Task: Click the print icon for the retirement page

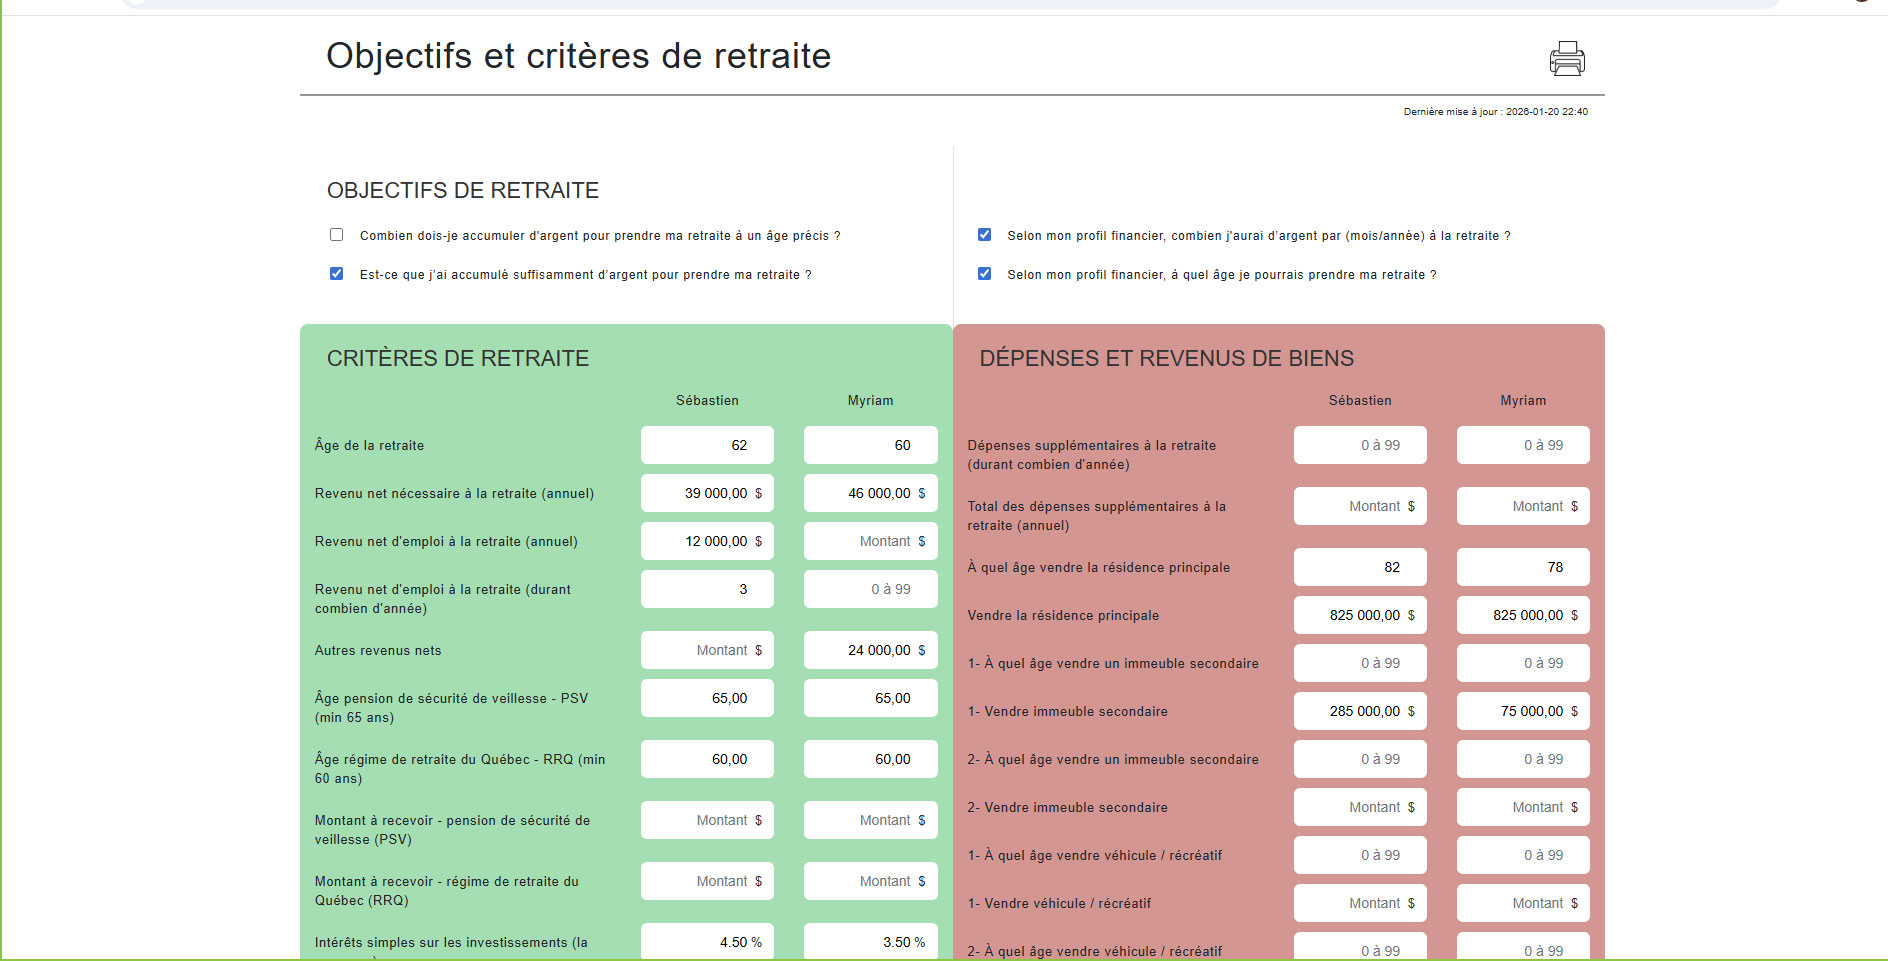Action: (1566, 58)
